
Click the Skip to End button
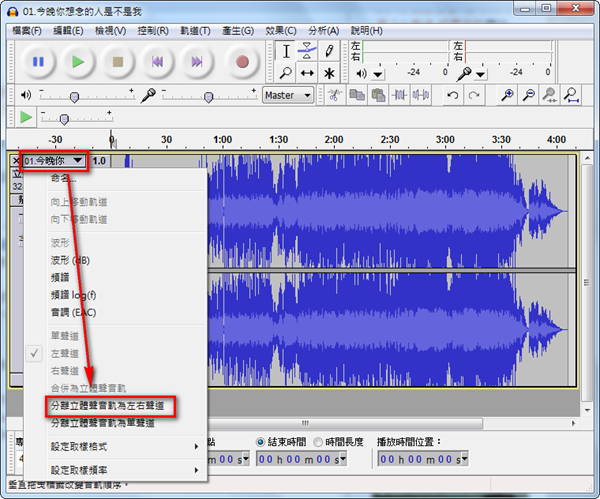(197, 62)
